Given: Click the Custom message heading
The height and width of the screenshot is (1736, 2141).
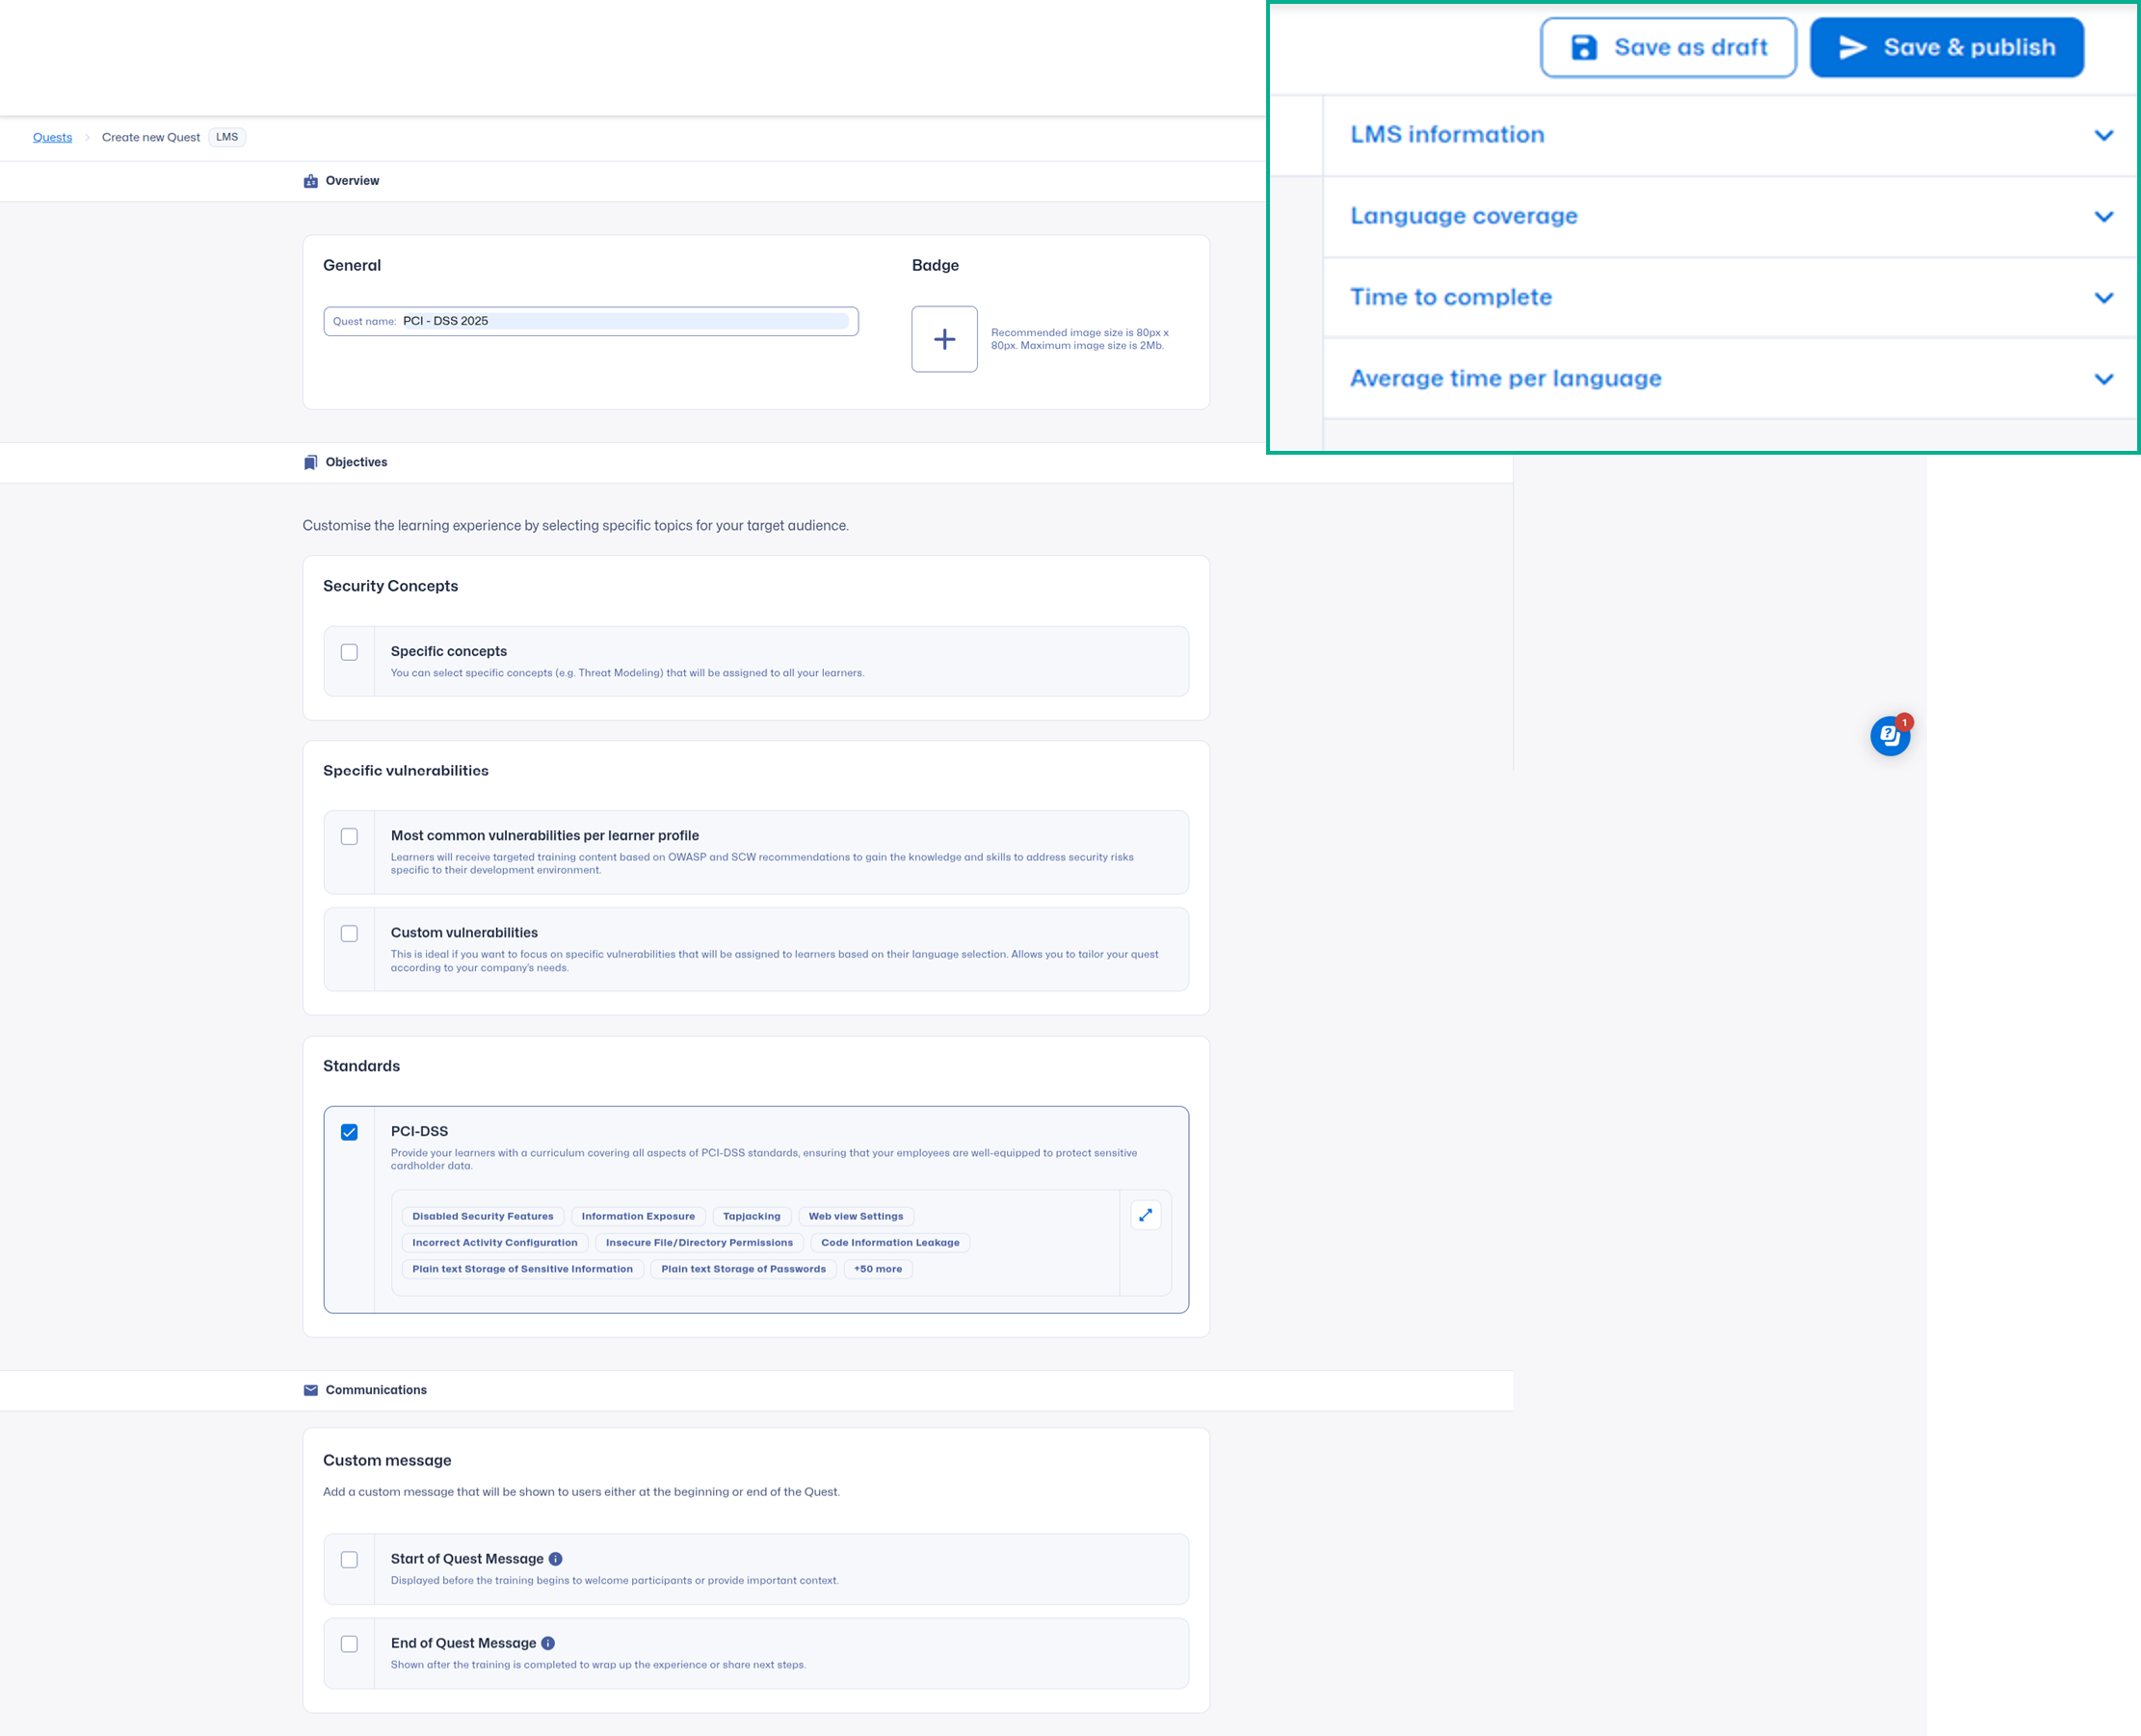Looking at the screenshot, I should 387,1460.
